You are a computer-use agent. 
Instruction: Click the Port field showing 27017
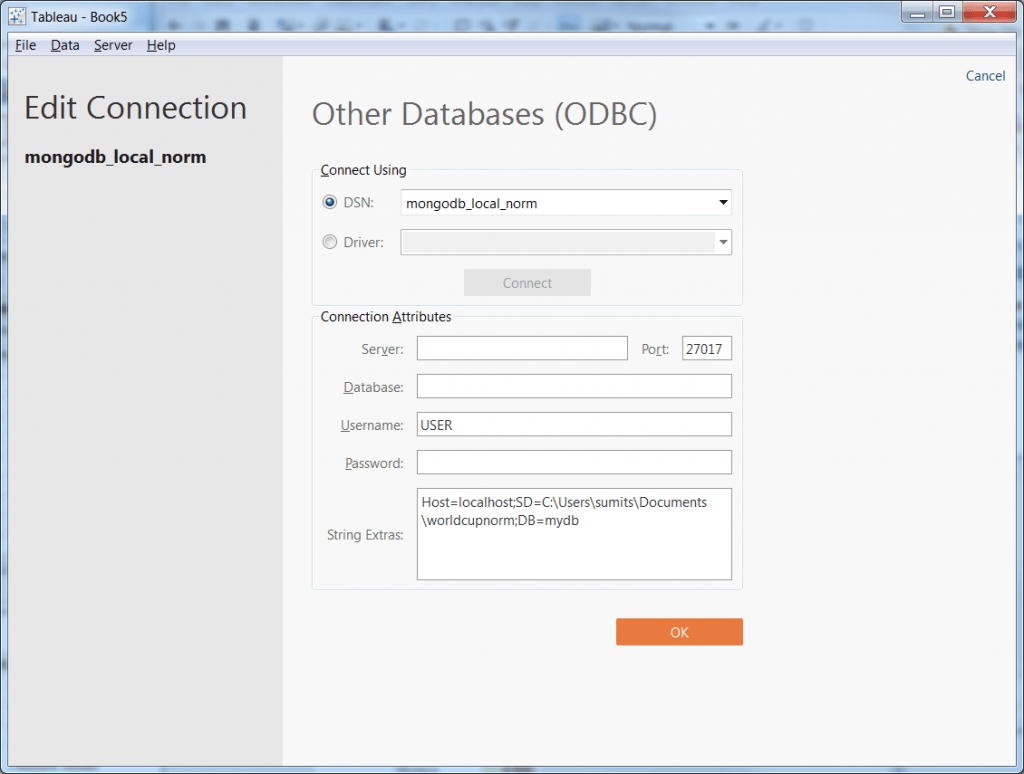coord(707,348)
